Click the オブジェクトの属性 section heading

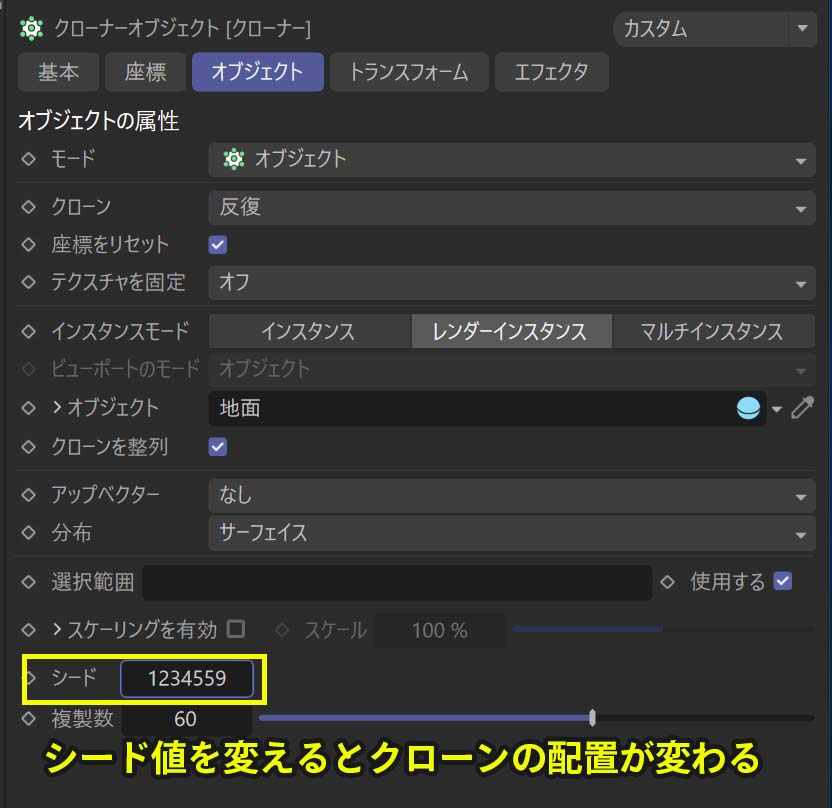pyautogui.click(x=99, y=120)
